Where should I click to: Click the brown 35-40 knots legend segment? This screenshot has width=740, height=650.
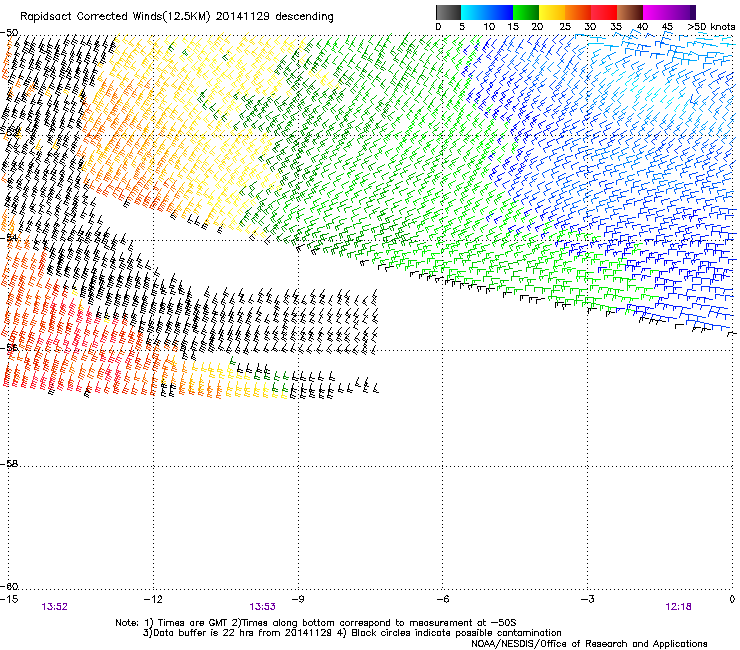pos(630,12)
